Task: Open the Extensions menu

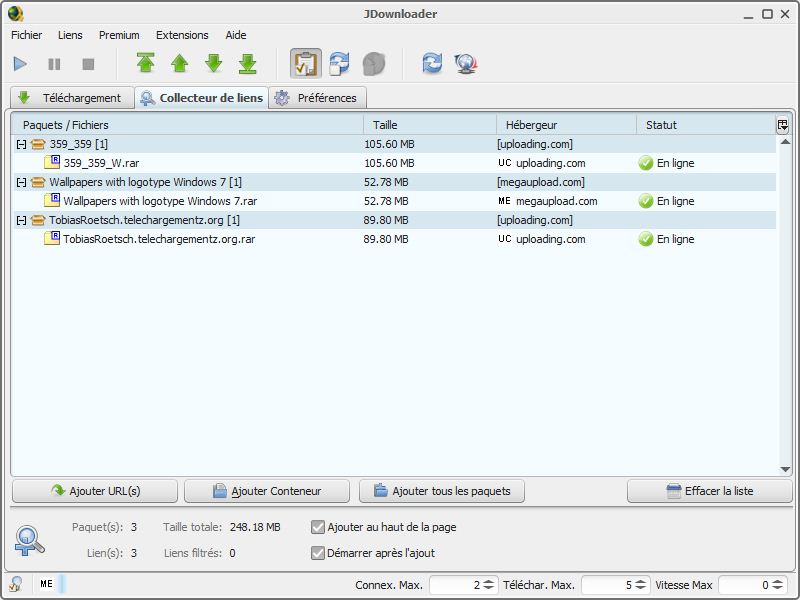Action: tap(182, 35)
